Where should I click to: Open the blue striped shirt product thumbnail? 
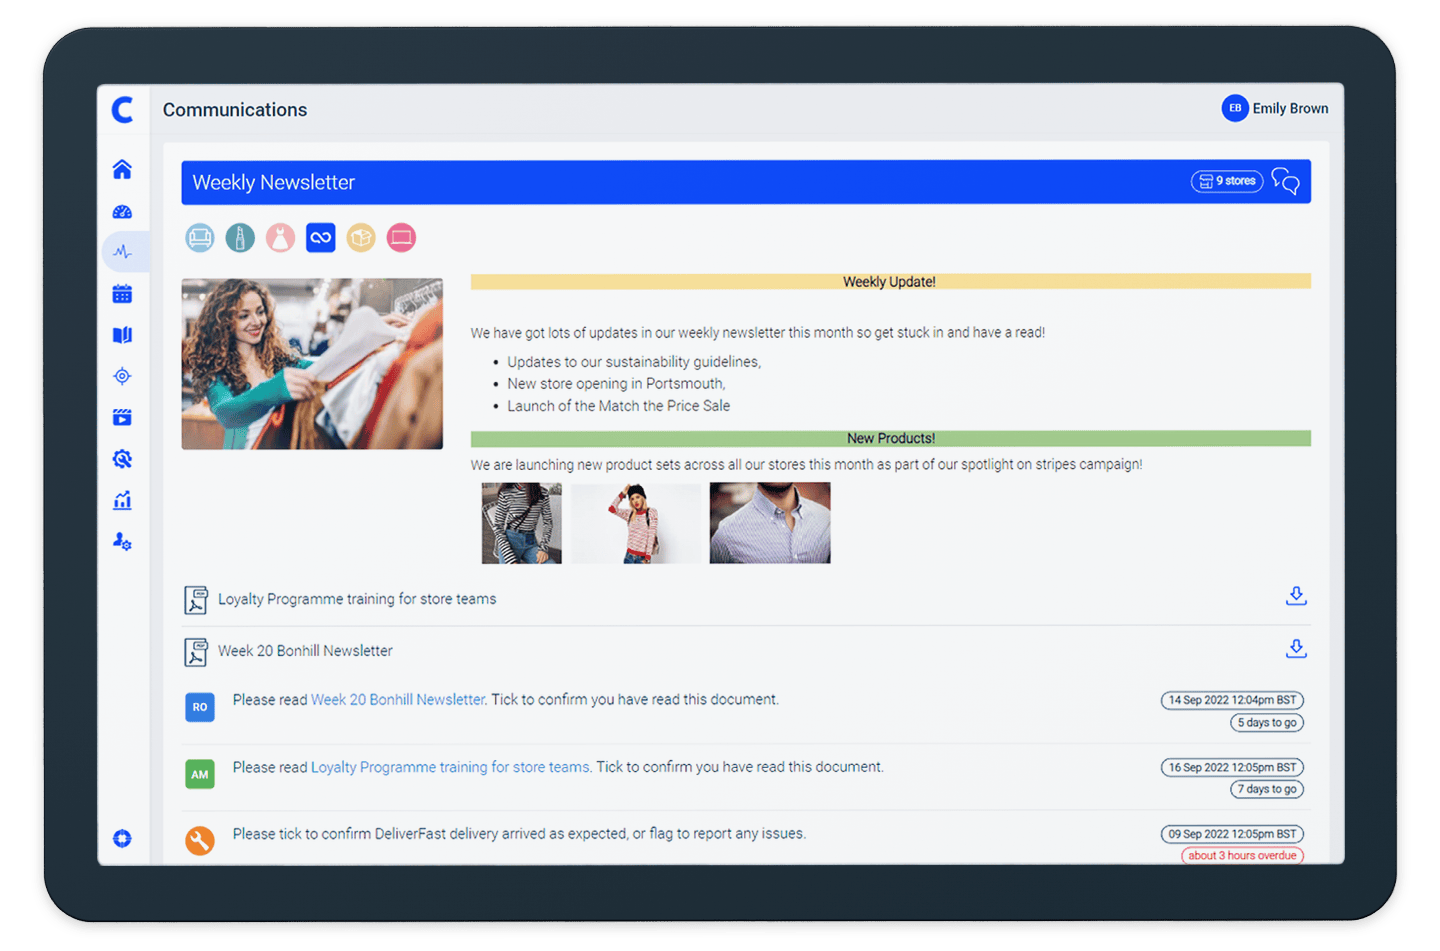point(770,523)
